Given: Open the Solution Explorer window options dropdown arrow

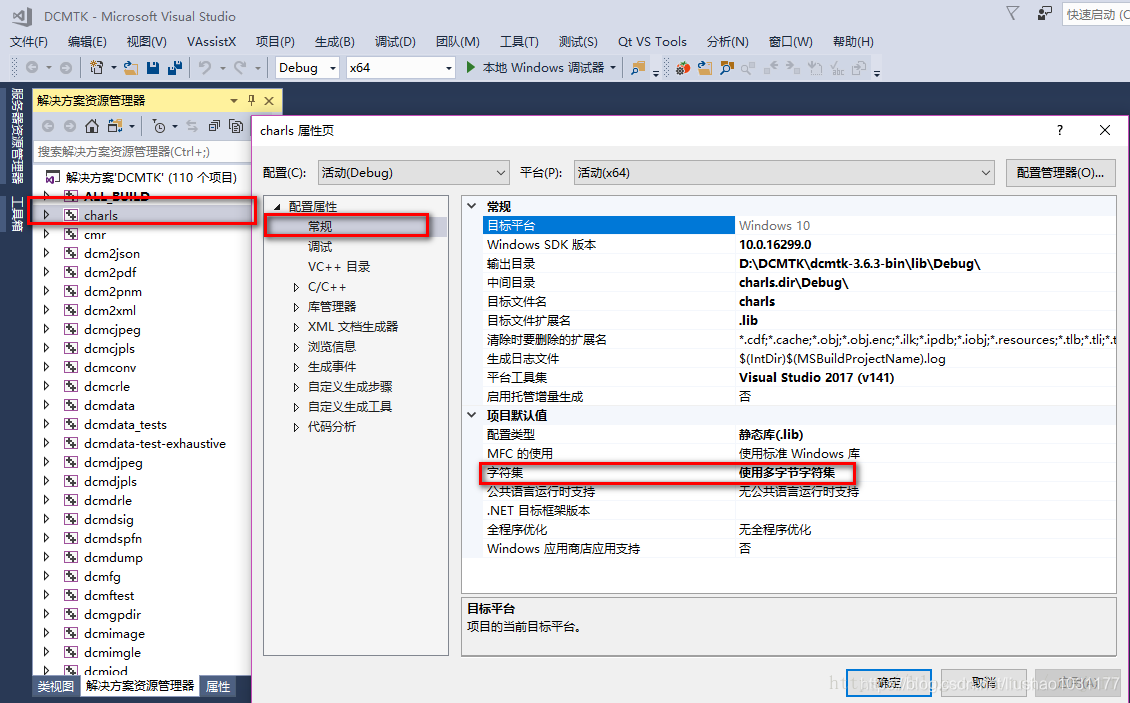Looking at the screenshot, I should pos(233,100).
